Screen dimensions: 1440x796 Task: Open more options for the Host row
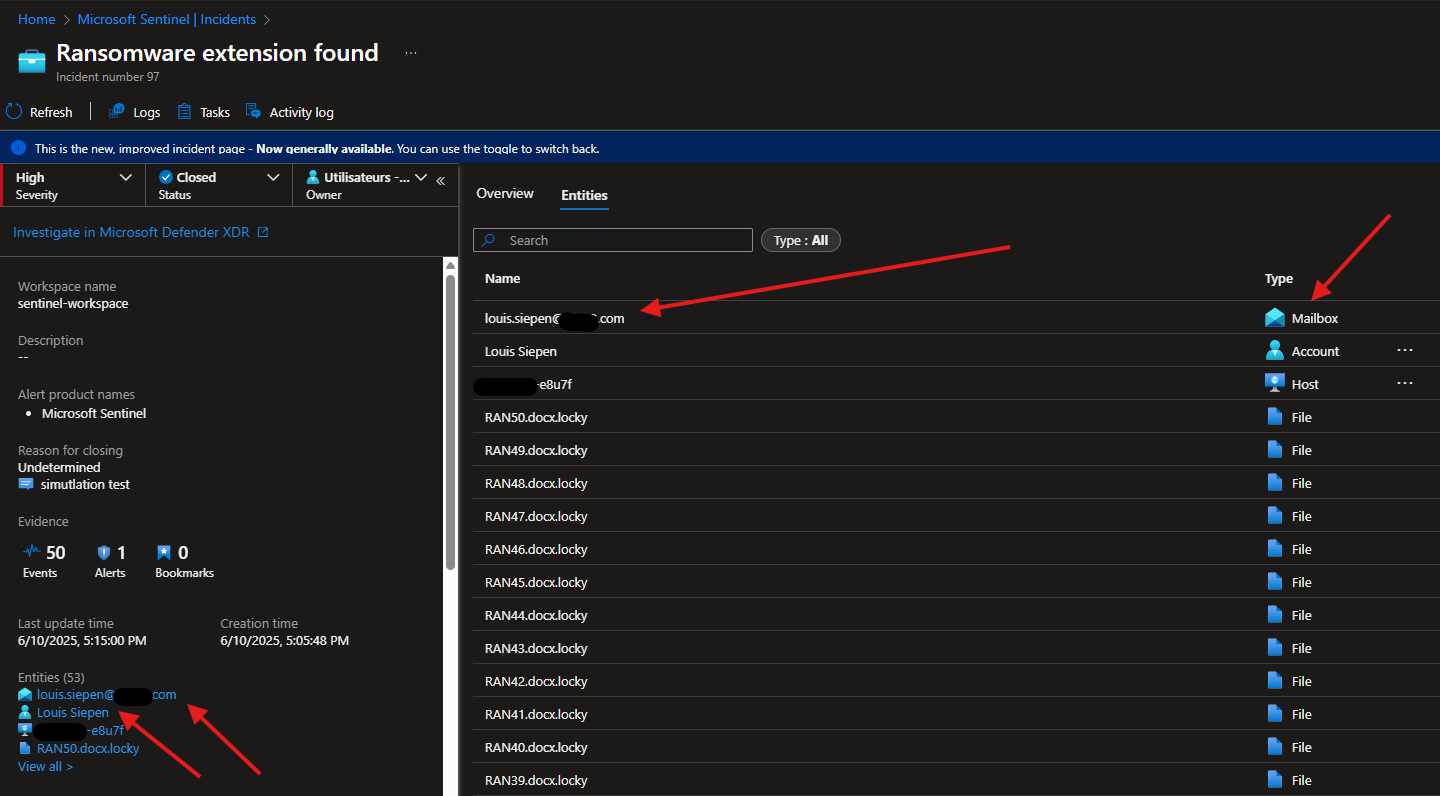(x=1405, y=384)
